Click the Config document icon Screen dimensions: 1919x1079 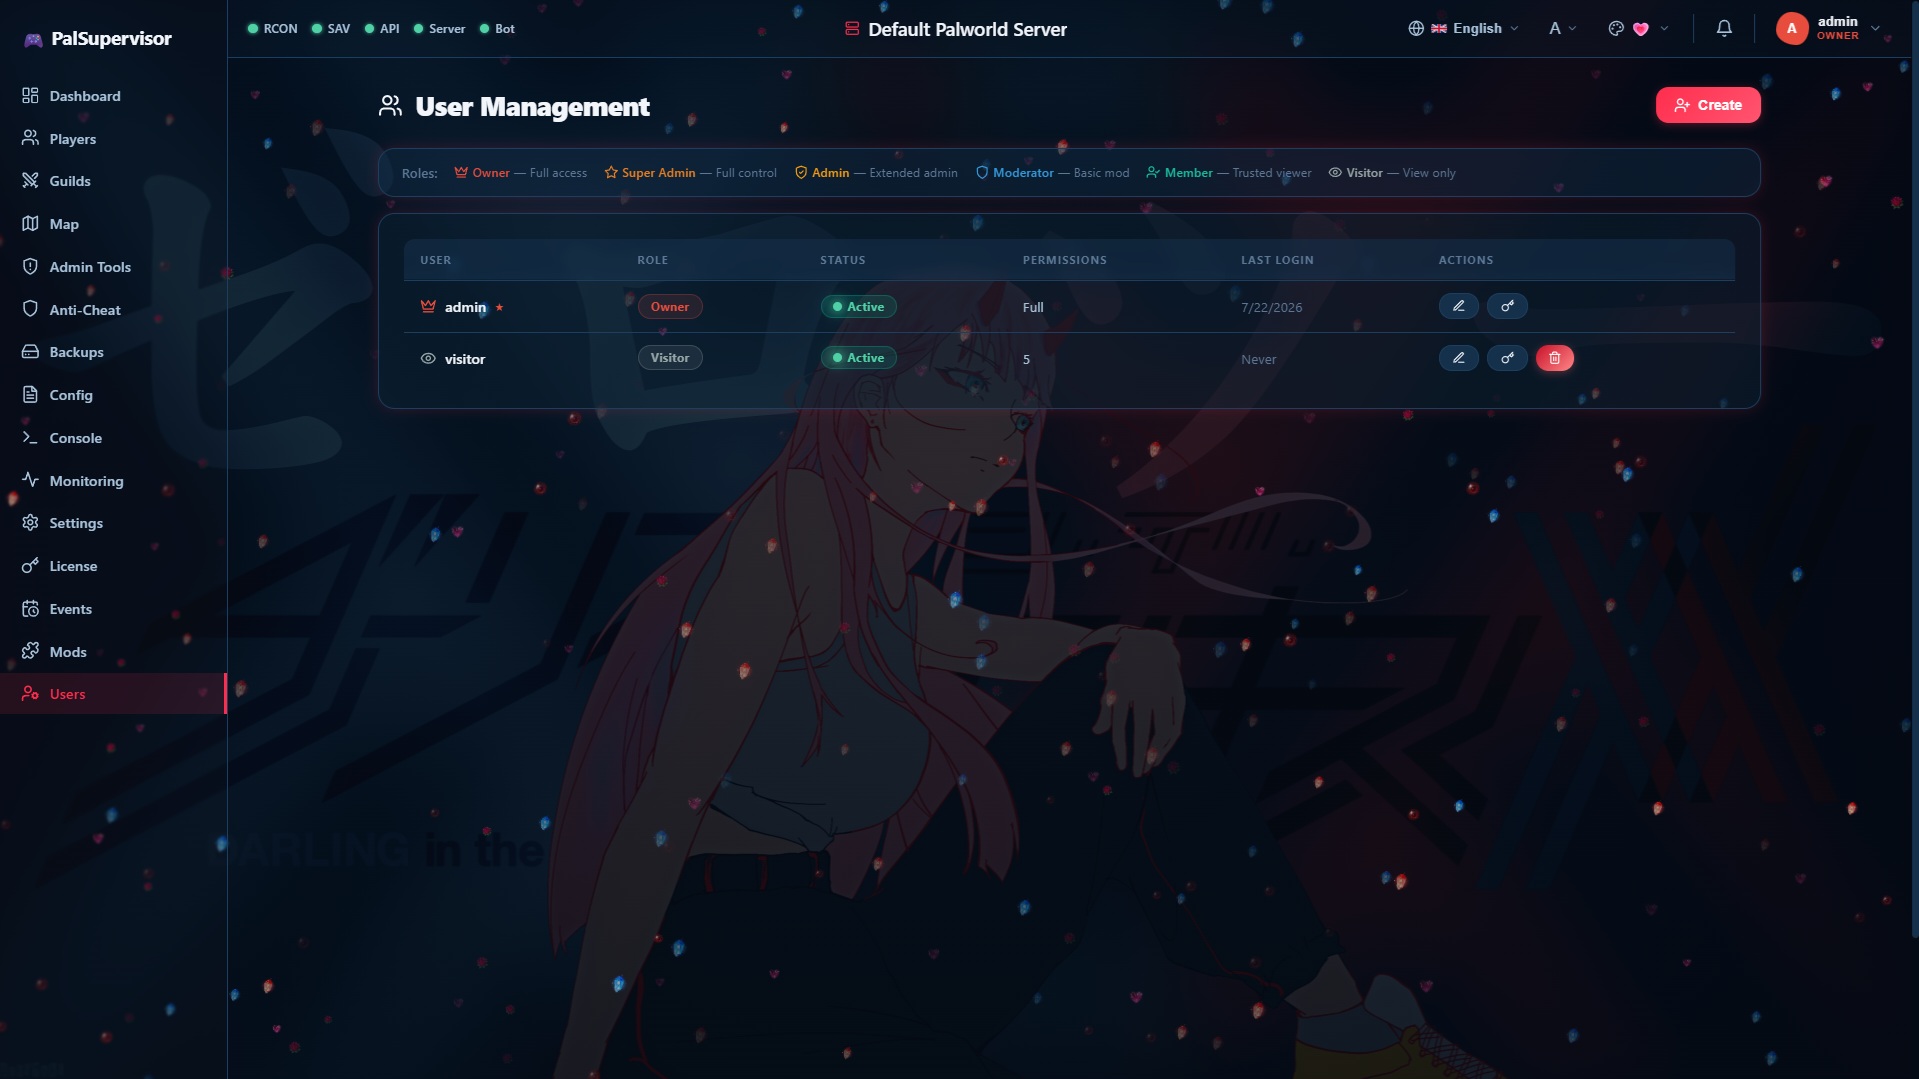(x=30, y=395)
